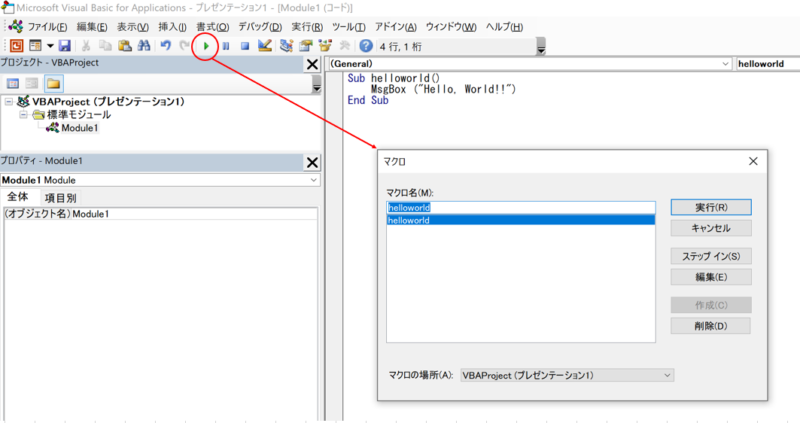Click the Break pause icon

point(226,46)
